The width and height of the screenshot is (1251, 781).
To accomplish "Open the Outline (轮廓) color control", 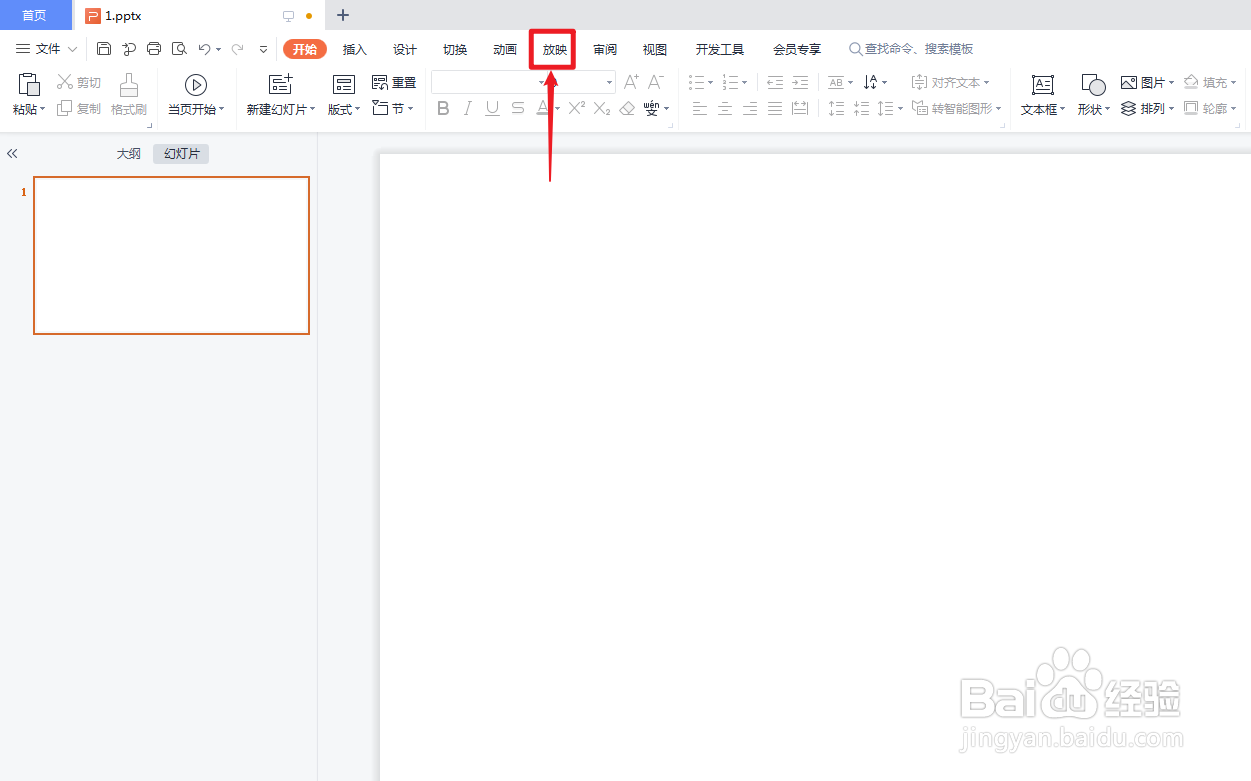I will click(x=1210, y=108).
